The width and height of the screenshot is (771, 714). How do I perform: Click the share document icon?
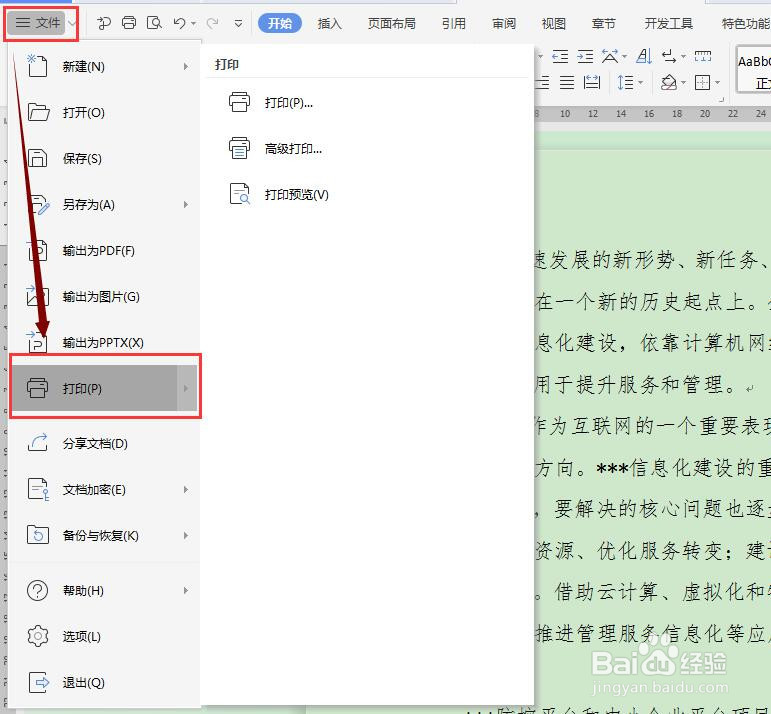click(38, 442)
